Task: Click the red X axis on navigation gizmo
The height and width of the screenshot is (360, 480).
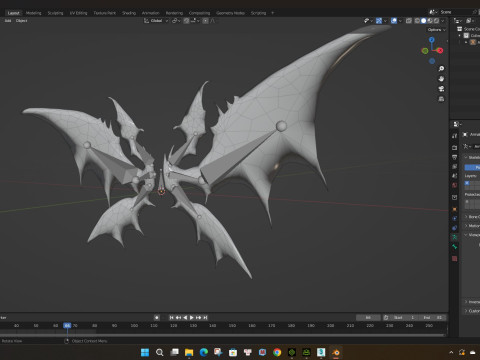Action: pyautogui.click(x=440, y=51)
